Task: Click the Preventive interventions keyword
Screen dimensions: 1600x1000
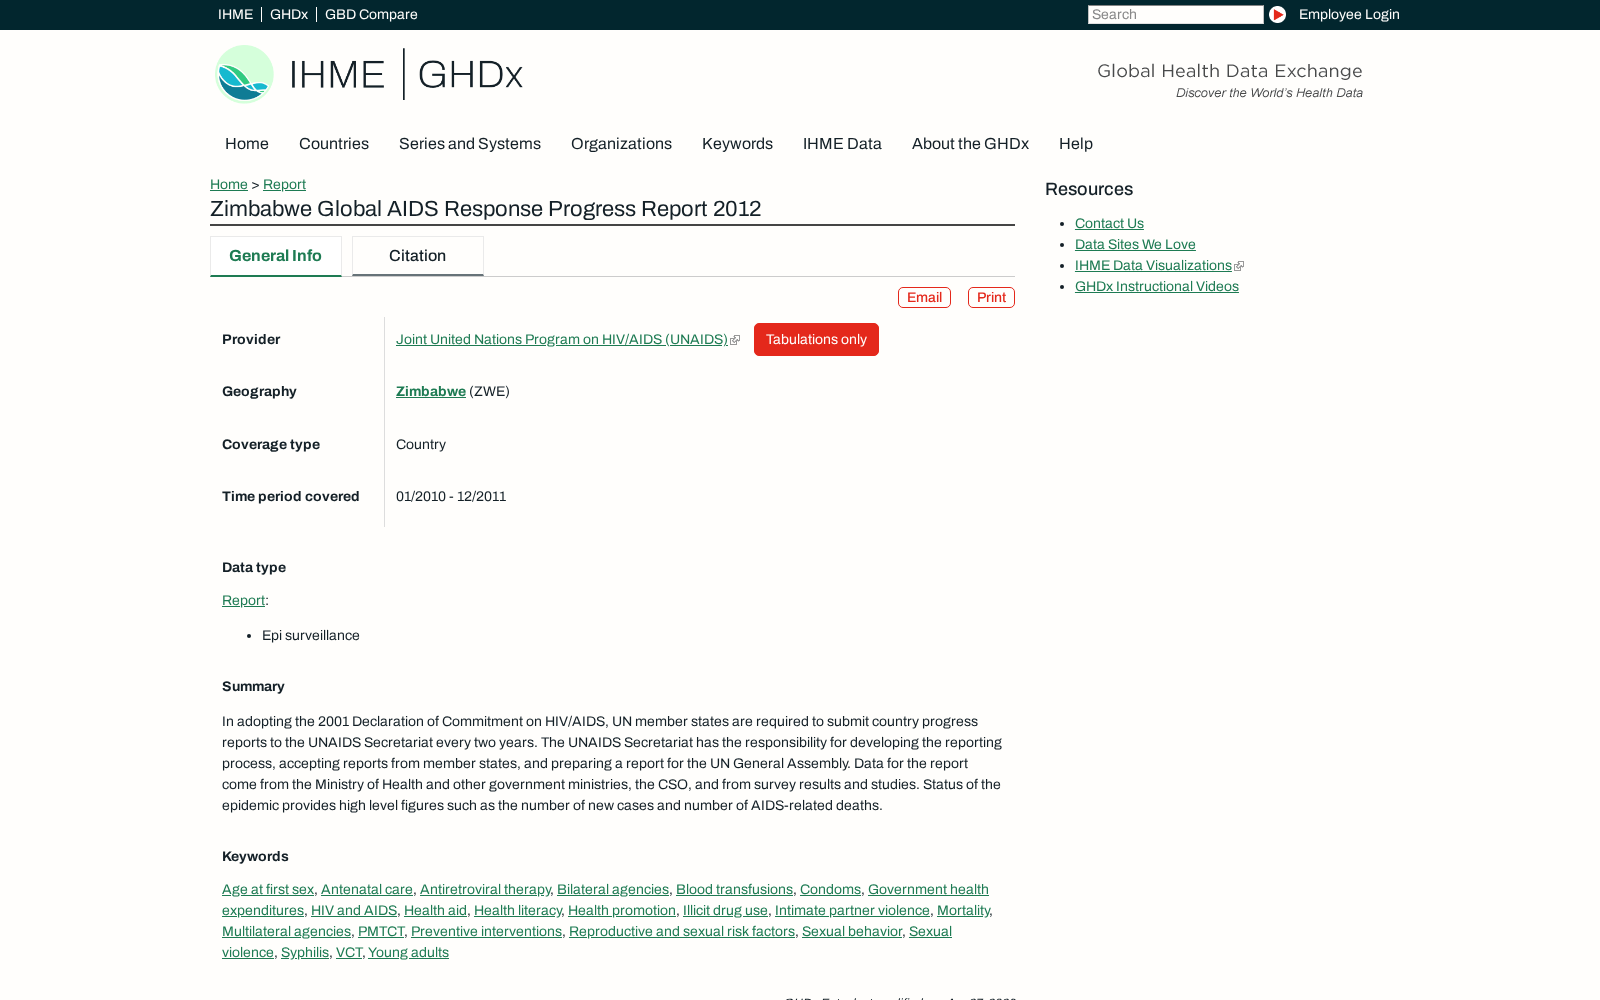Action: click(x=486, y=931)
